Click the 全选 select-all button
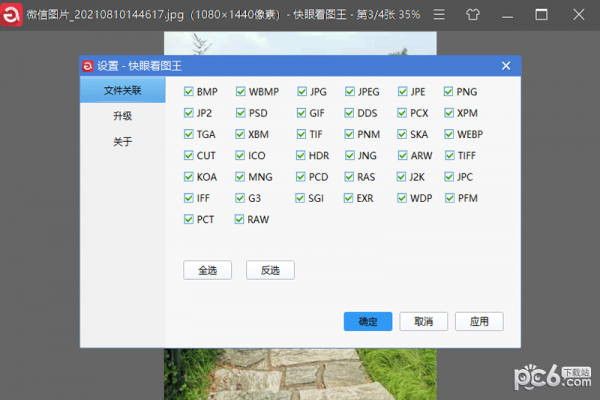The width and height of the screenshot is (600, 400). (x=207, y=270)
